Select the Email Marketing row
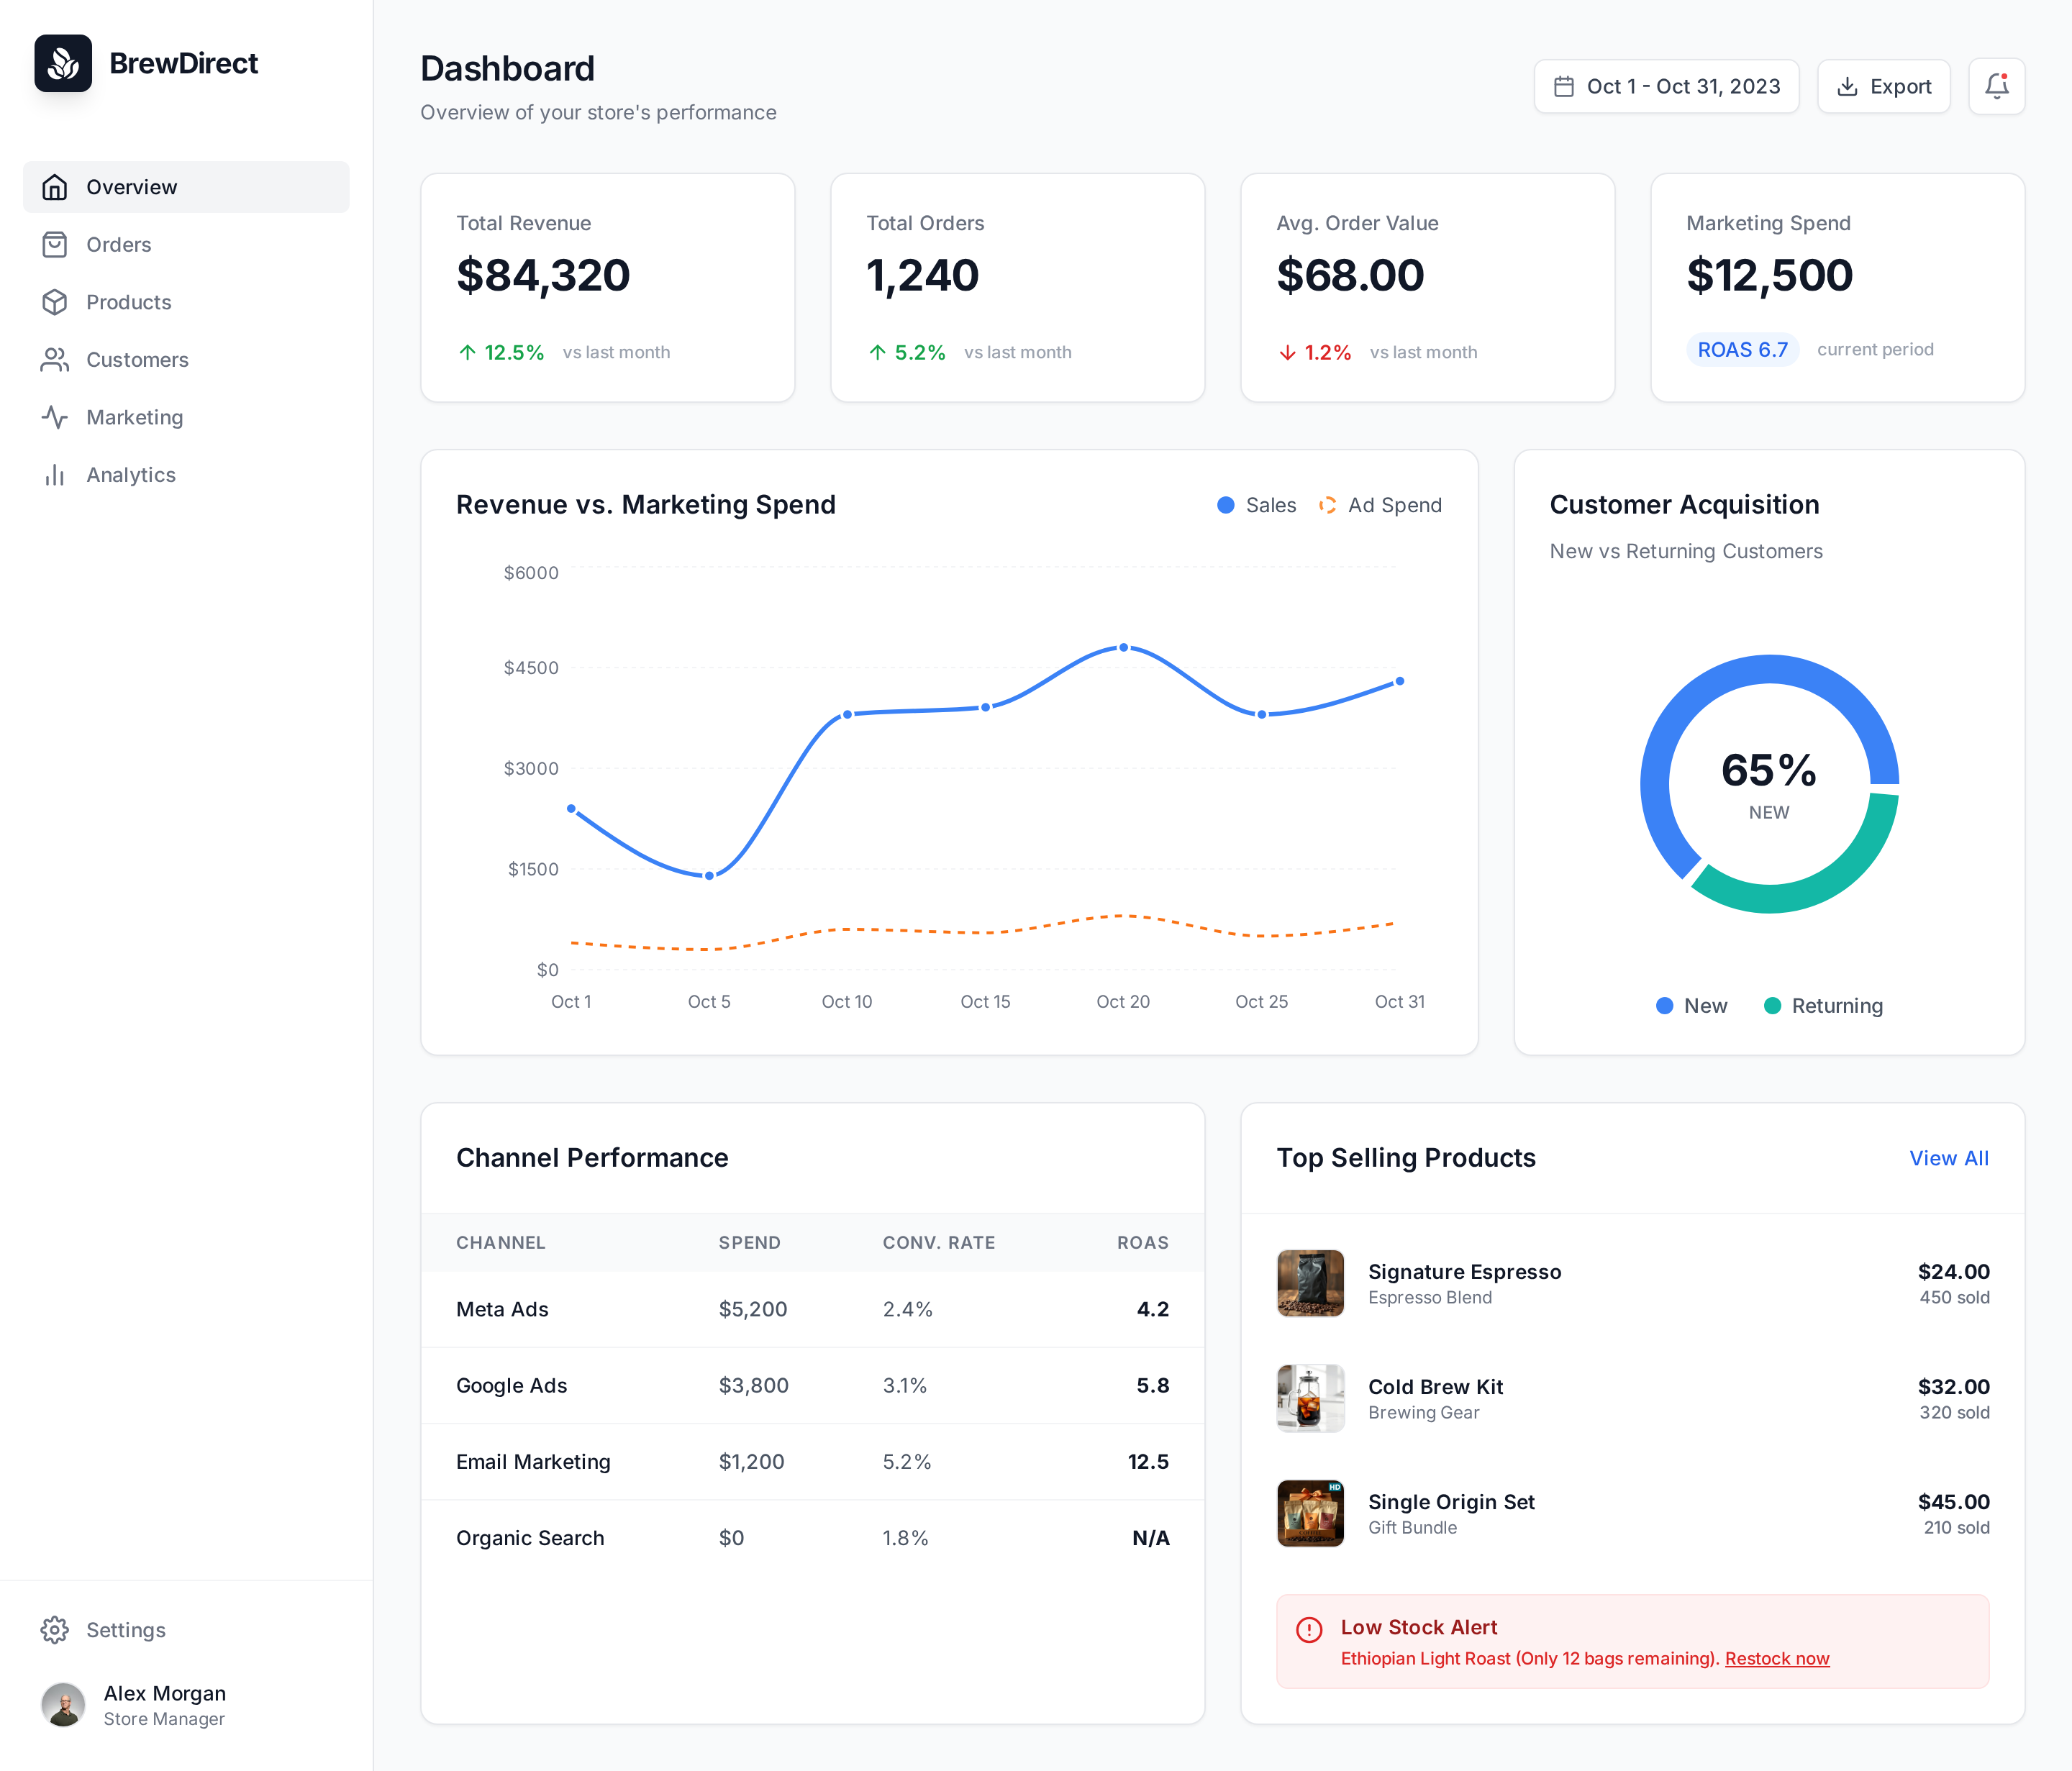 click(812, 1461)
